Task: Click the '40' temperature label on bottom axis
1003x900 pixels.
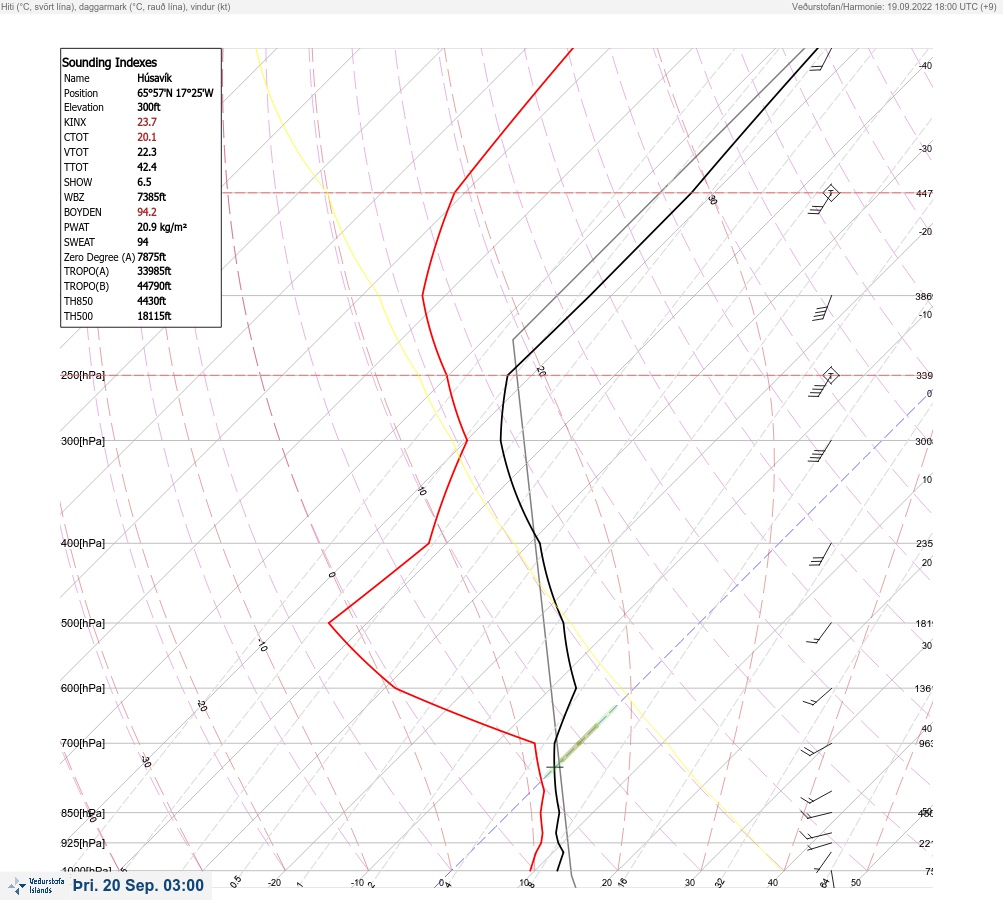Action: 773,883
